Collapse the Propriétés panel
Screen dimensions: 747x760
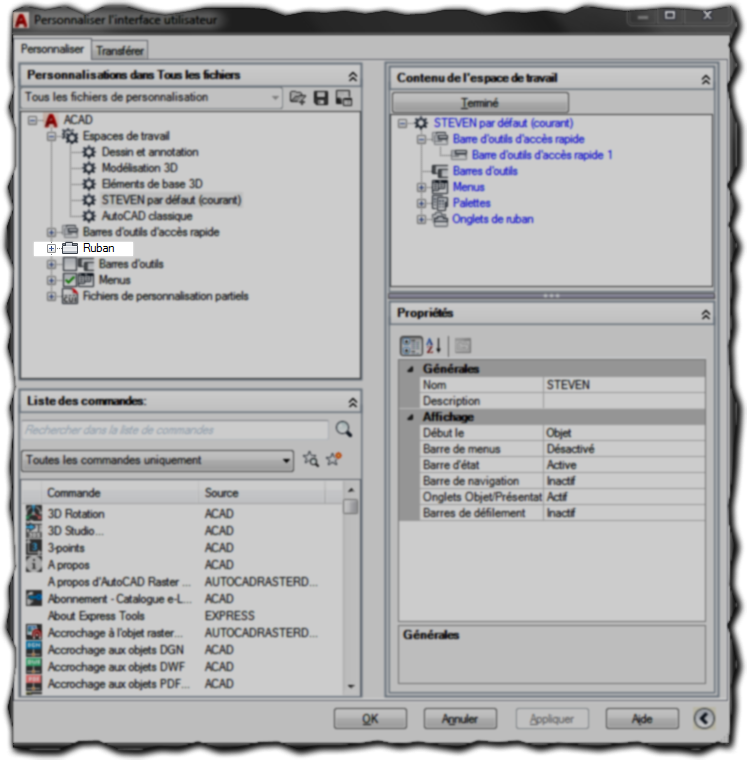[706, 315]
